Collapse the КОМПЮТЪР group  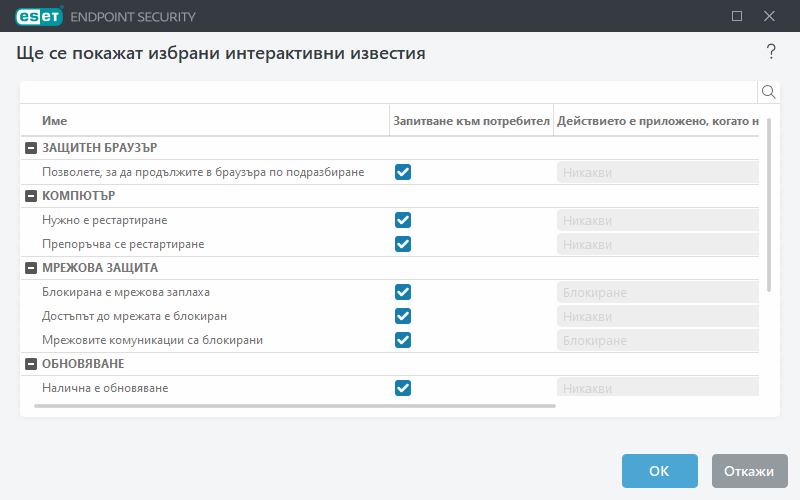coord(31,196)
